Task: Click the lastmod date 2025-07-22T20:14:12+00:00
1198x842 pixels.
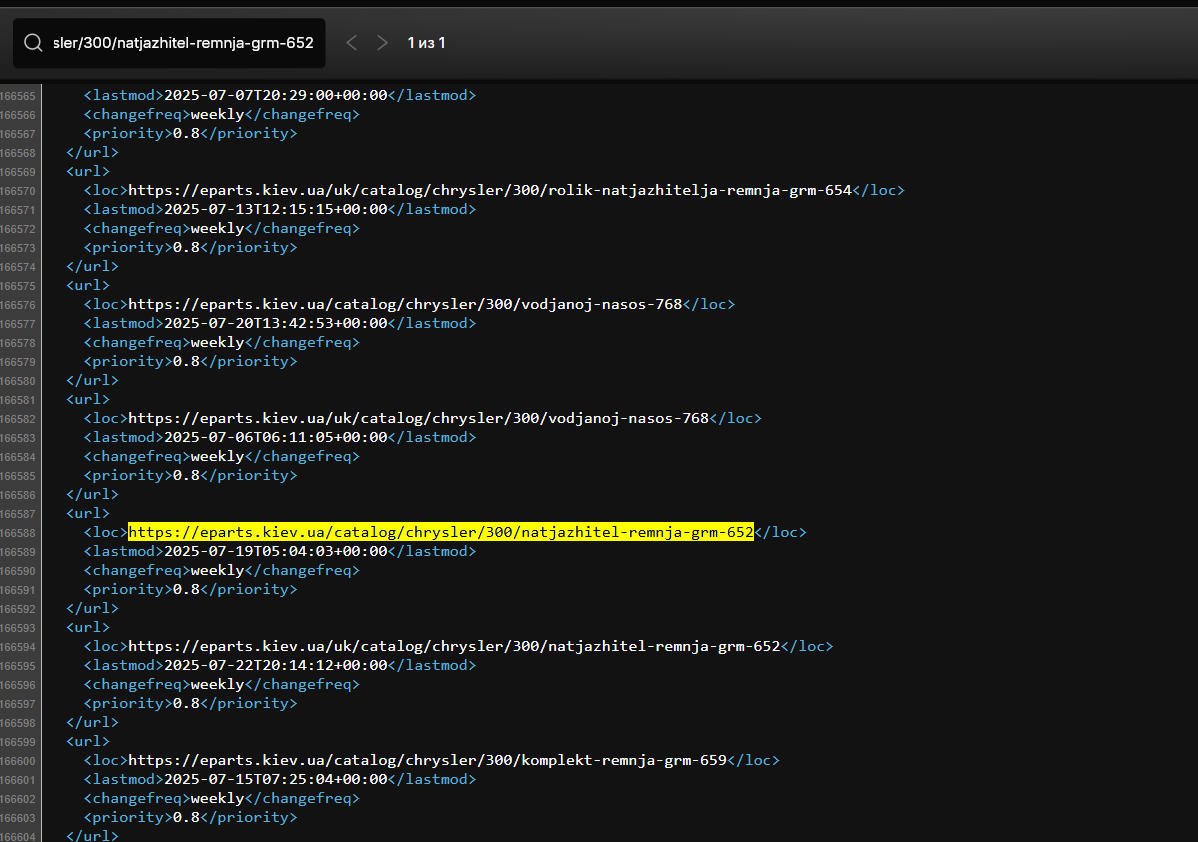Action: (x=273, y=666)
